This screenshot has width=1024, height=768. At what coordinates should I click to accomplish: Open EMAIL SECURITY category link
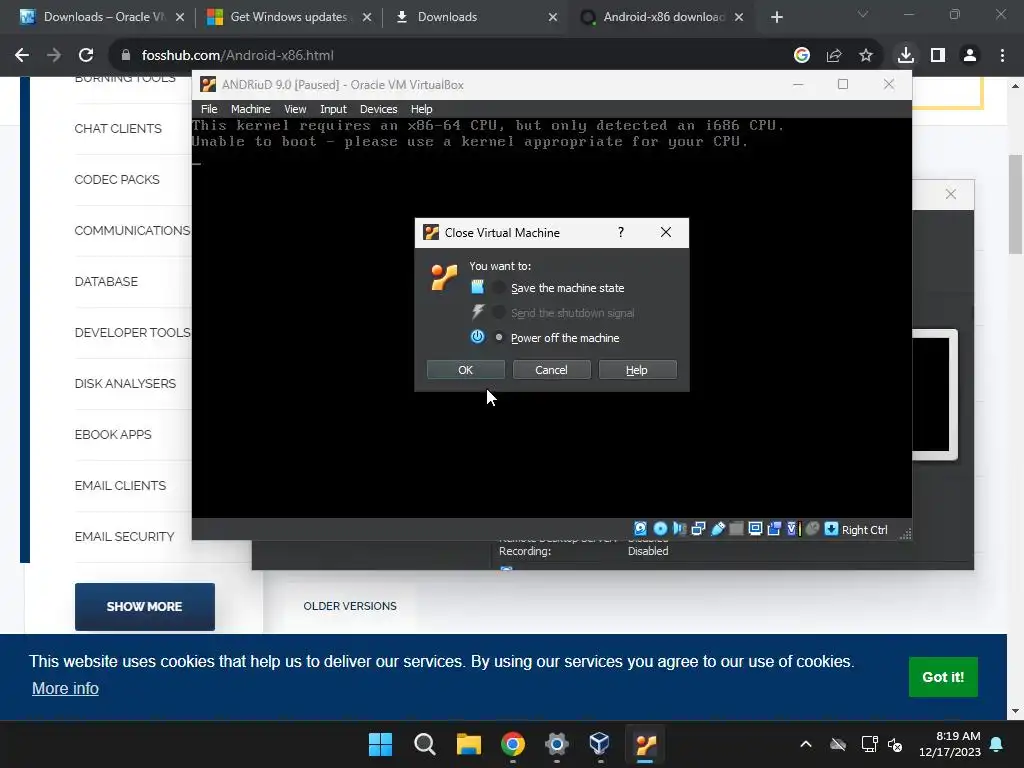[124, 536]
